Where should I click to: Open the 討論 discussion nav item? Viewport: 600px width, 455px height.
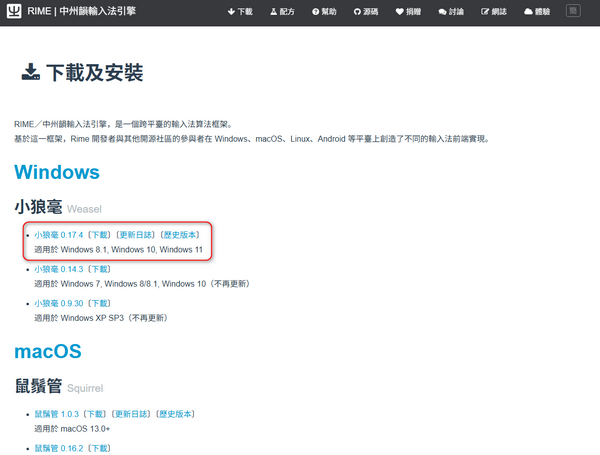(x=451, y=12)
